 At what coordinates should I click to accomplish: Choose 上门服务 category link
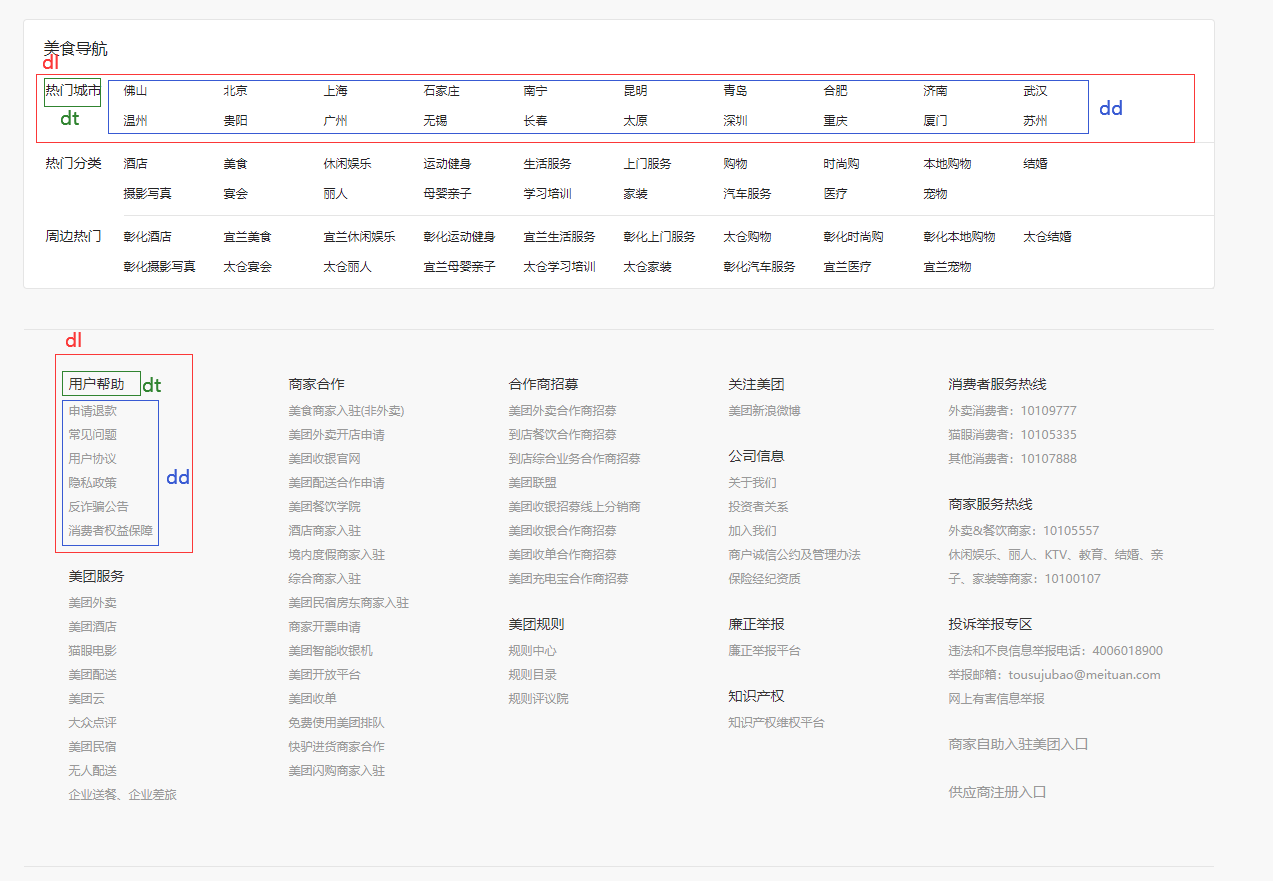pos(647,164)
